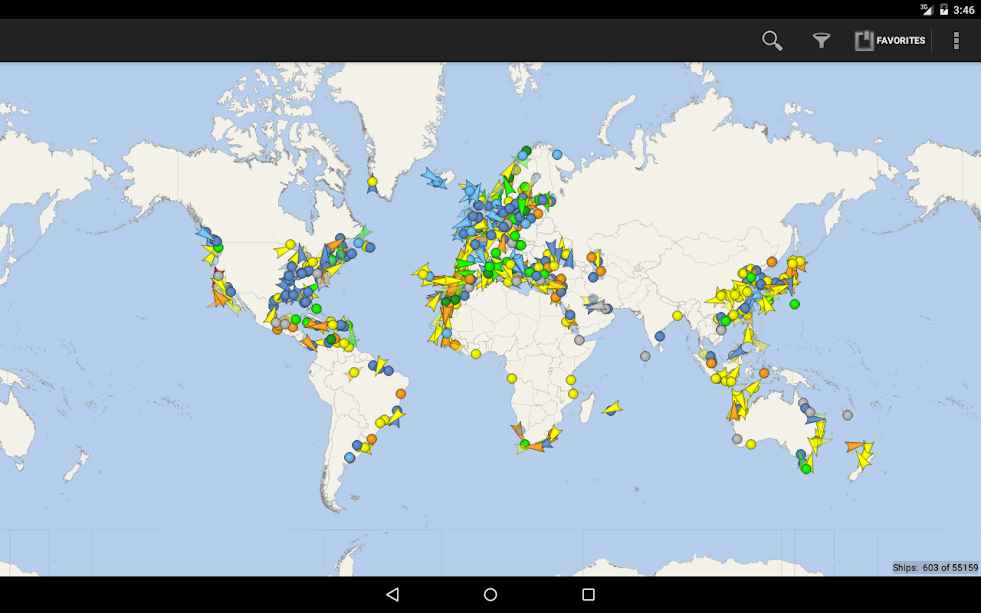Select green ship marker near Tasmania
Viewport: 981px width, 613px height.
coord(806,469)
